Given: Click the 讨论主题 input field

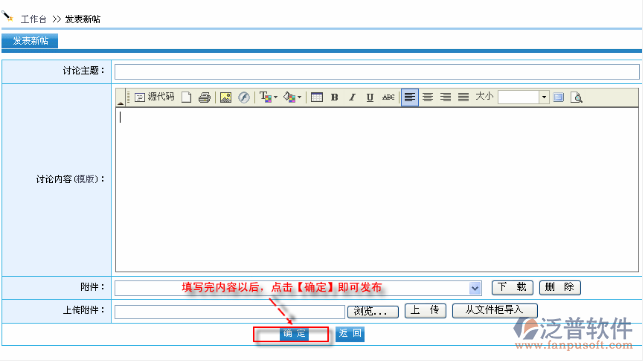Looking at the screenshot, I should (377, 72).
